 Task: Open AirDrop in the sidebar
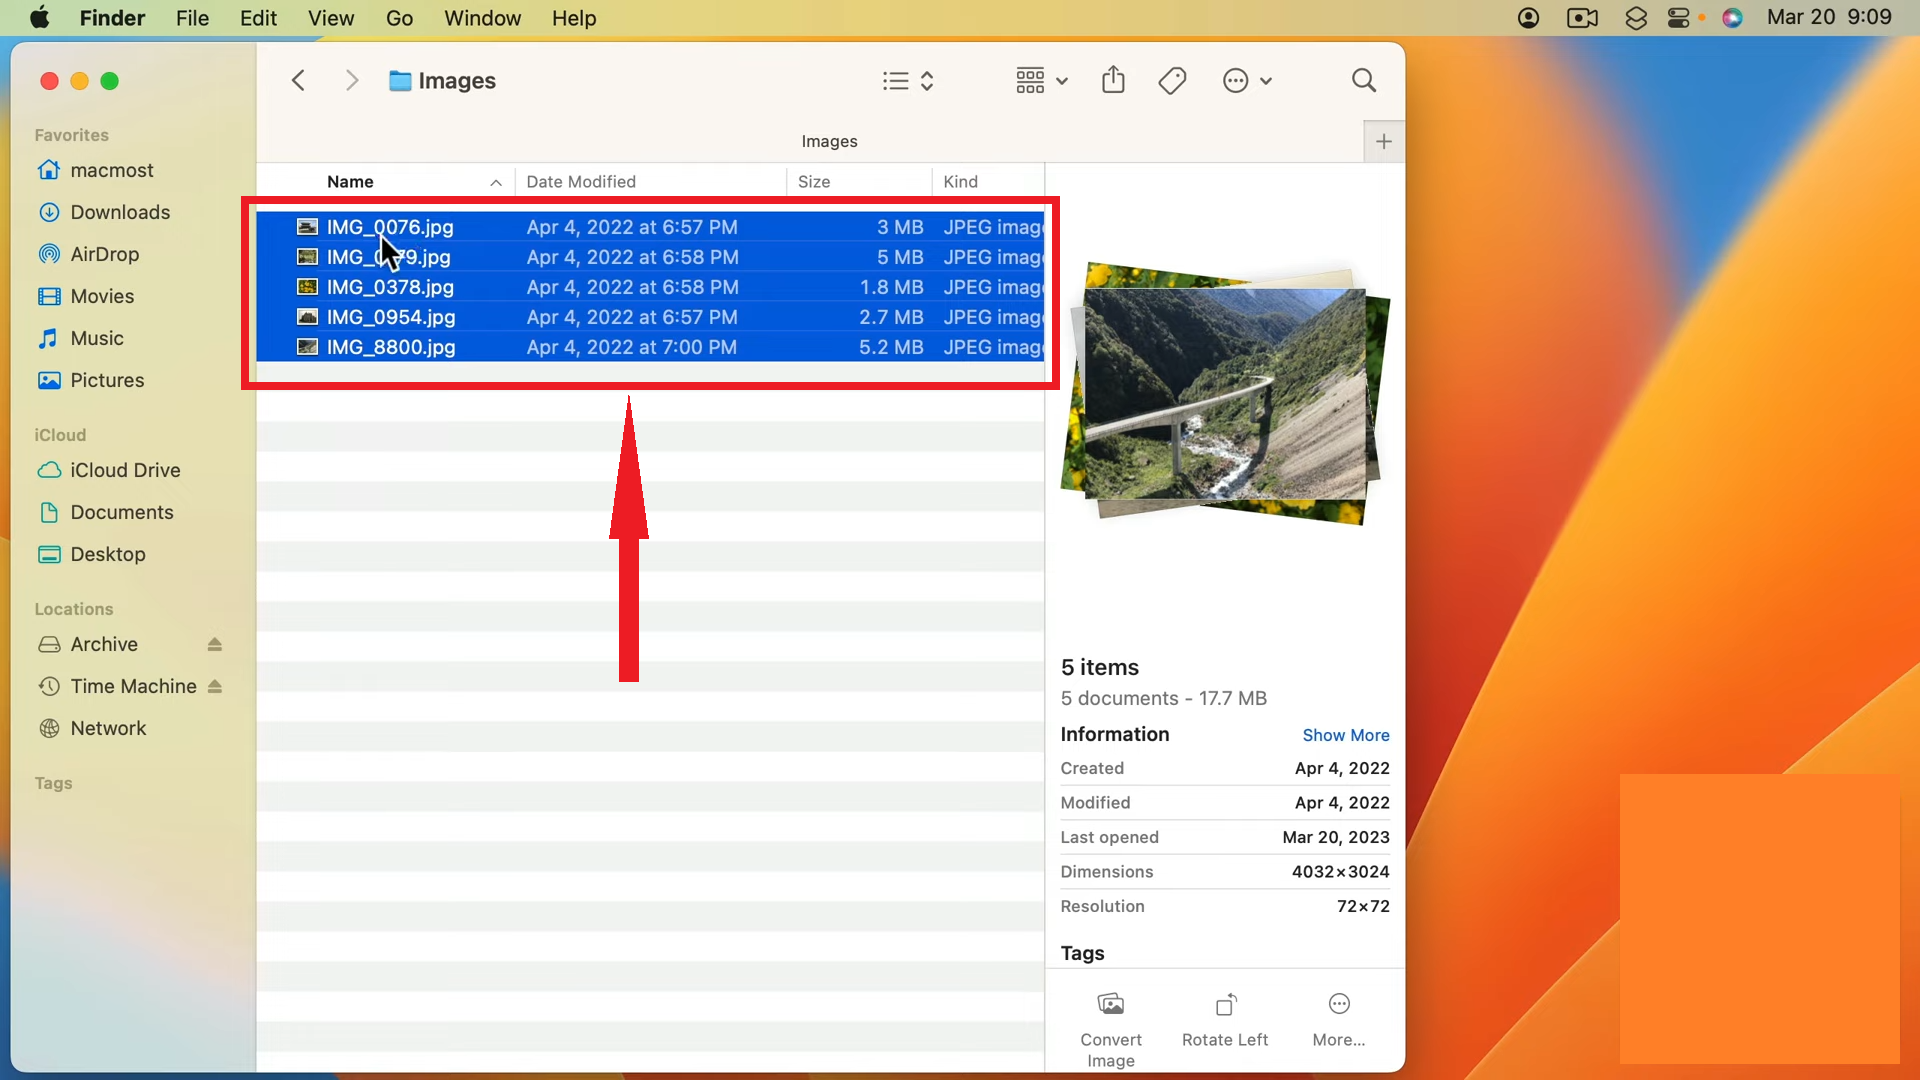pyautogui.click(x=104, y=254)
